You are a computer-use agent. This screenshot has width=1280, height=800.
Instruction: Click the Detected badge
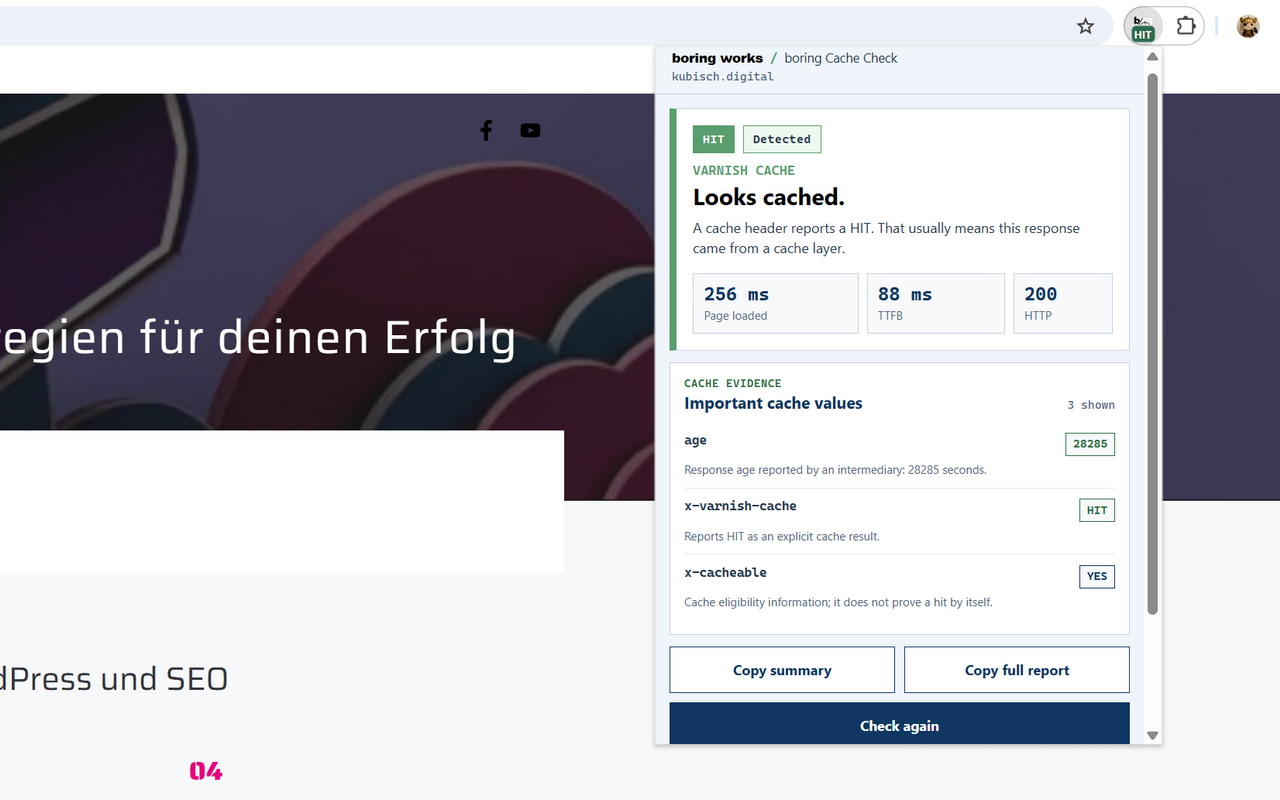point(782,139)
